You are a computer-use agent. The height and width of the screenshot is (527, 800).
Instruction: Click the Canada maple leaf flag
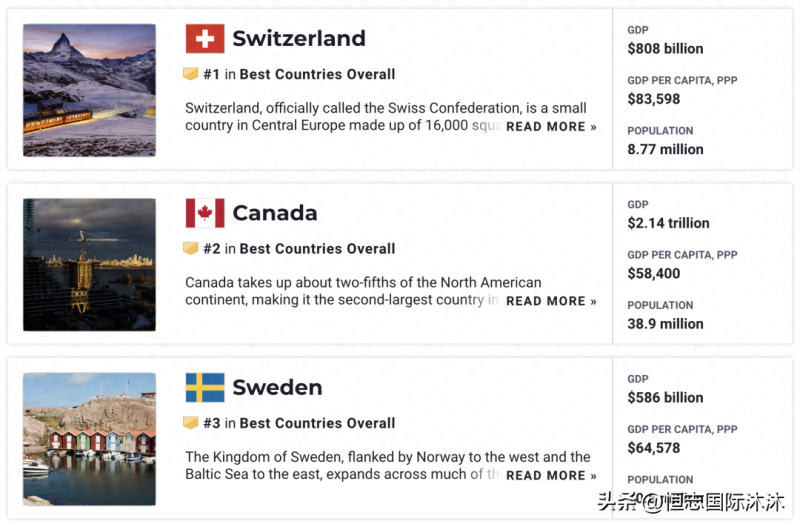coord(204,213)
